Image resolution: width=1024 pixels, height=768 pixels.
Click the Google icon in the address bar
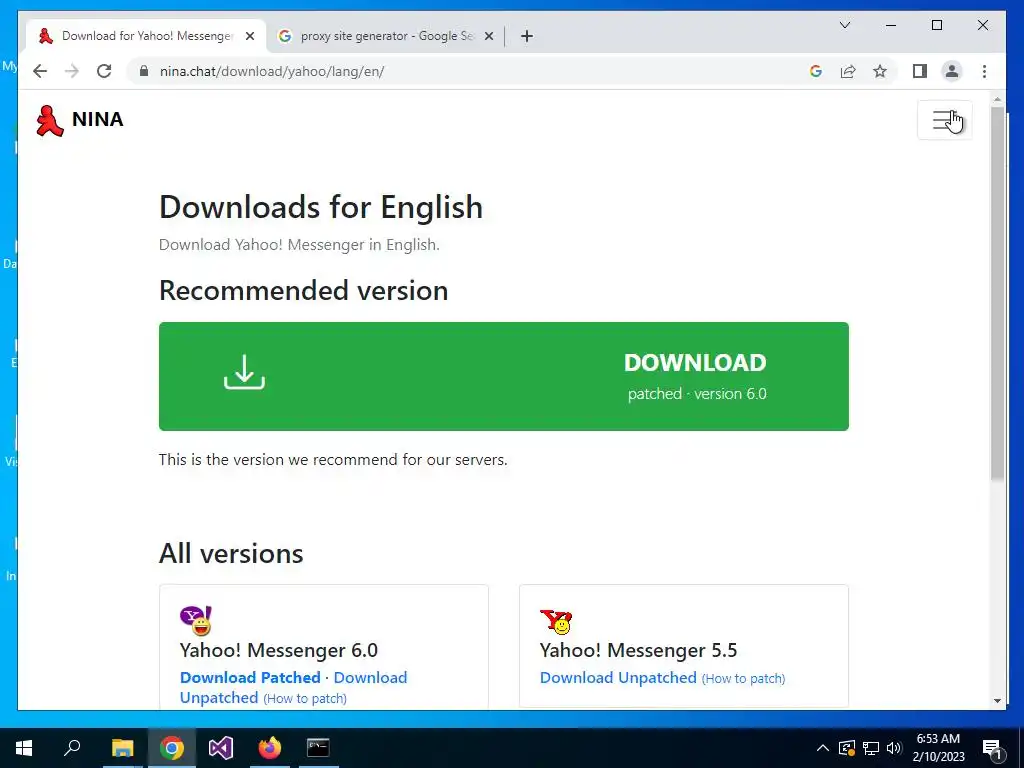(816, 71)
